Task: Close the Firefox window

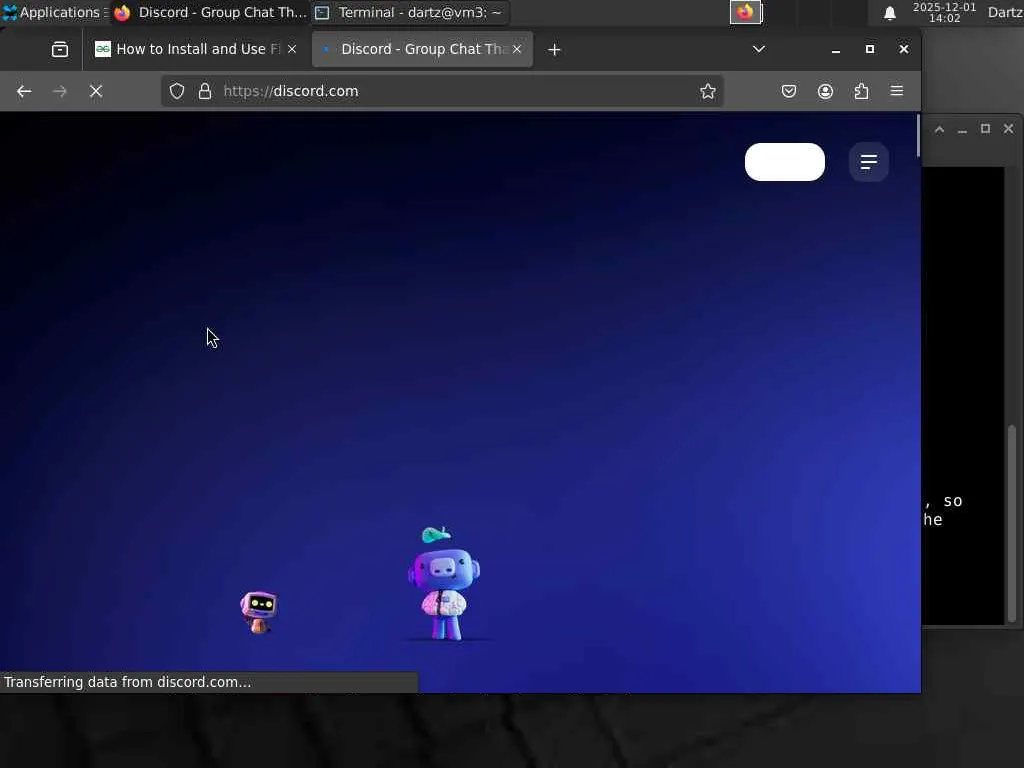Action: 904,50
